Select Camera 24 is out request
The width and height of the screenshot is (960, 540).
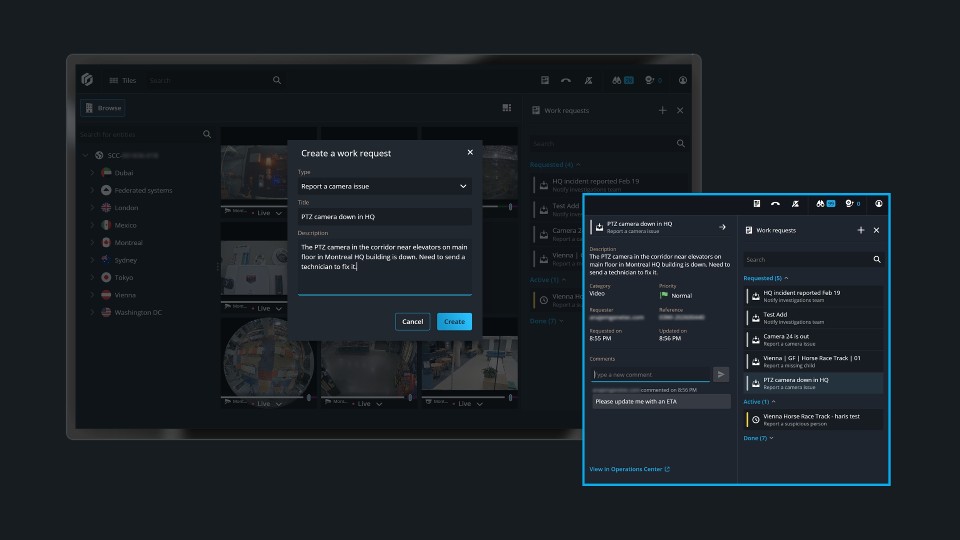814,339
